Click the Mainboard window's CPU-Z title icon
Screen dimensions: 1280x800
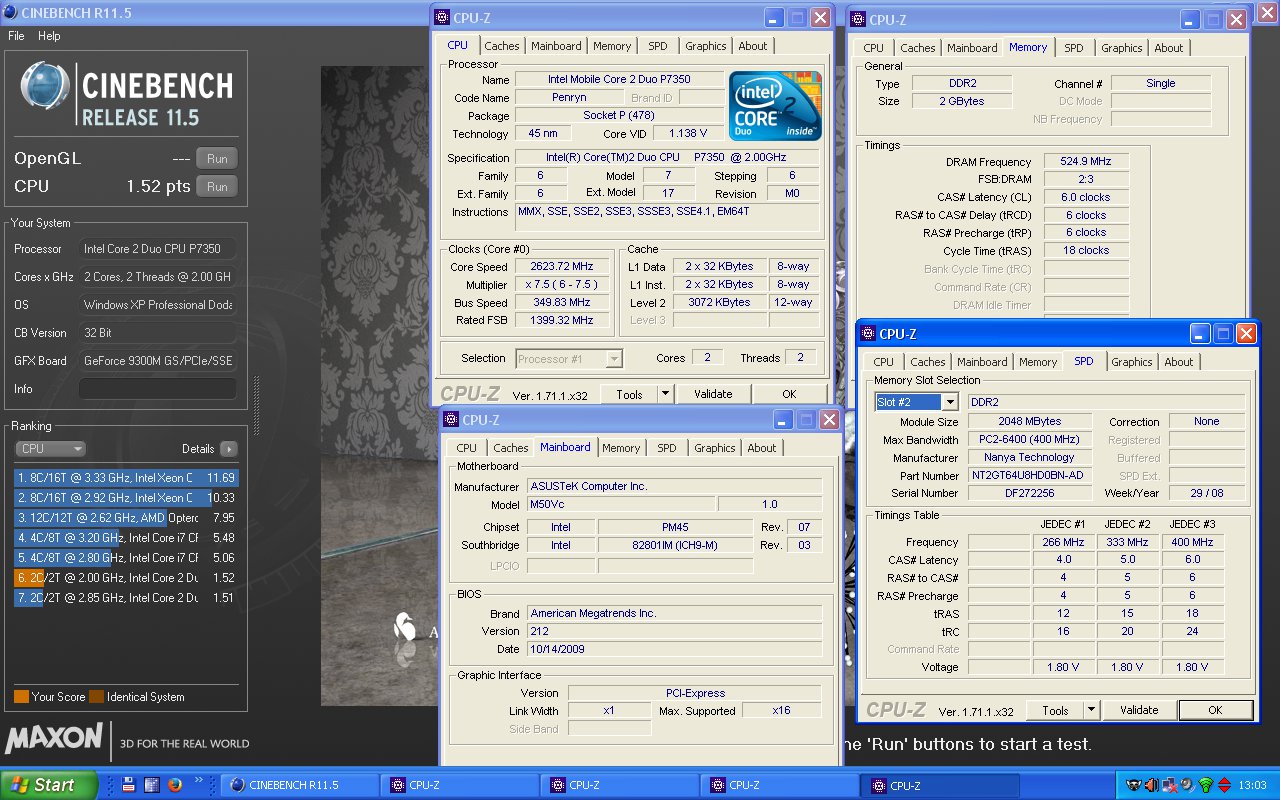pos(452,420)
